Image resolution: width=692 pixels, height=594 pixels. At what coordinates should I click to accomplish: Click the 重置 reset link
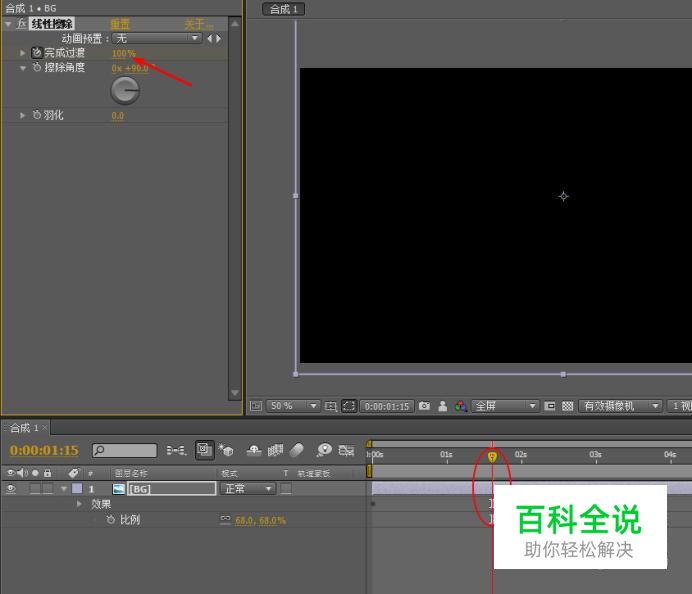[119, 24]
